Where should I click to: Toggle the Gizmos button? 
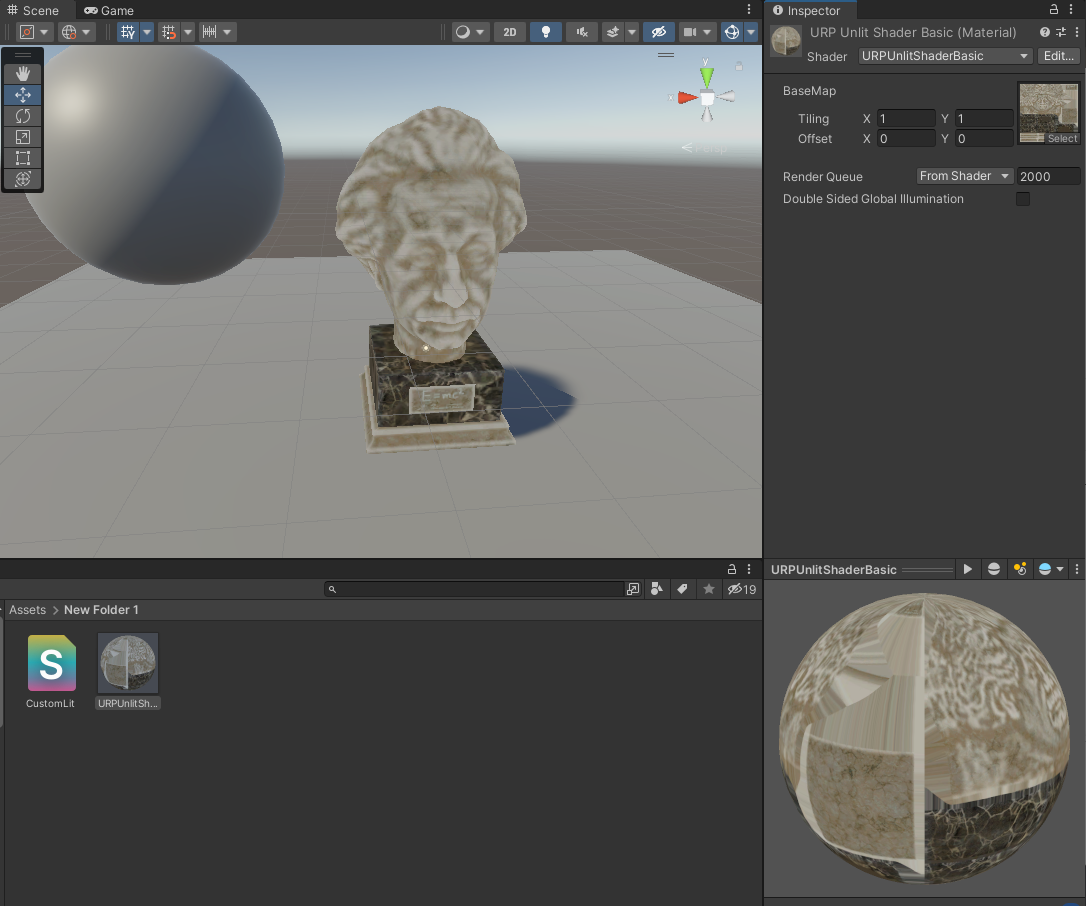tap(732, 32)
